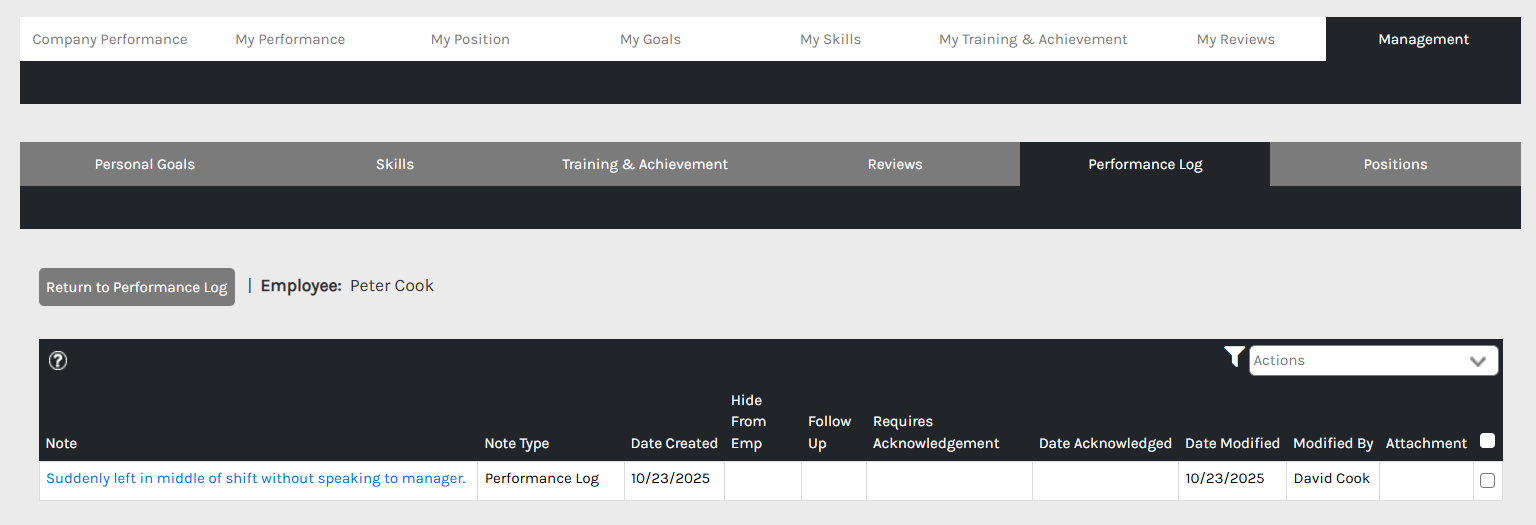Screen dimensions: 1536x525
Task: Click the 'David Cook' modified-by cell
Action: pyautogui.click(x=1332, y=478)
